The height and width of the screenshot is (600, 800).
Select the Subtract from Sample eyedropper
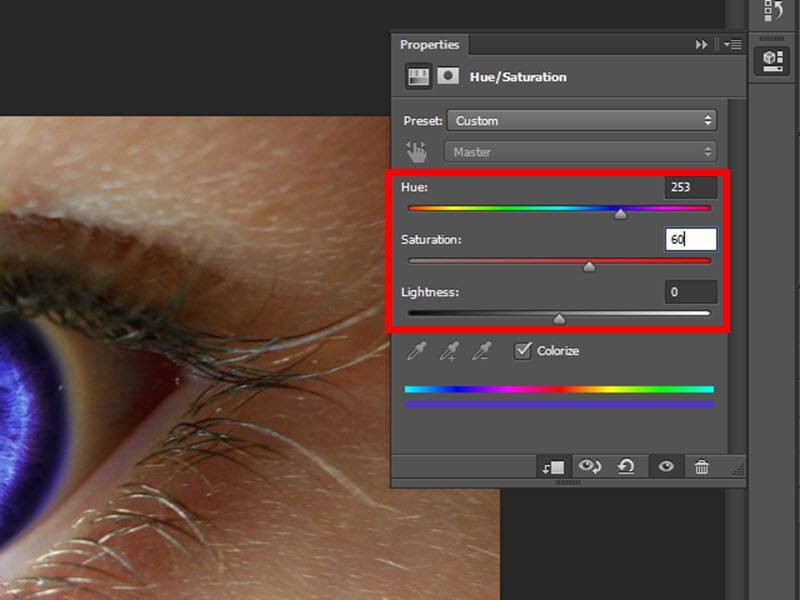click(x=482, y=351)
